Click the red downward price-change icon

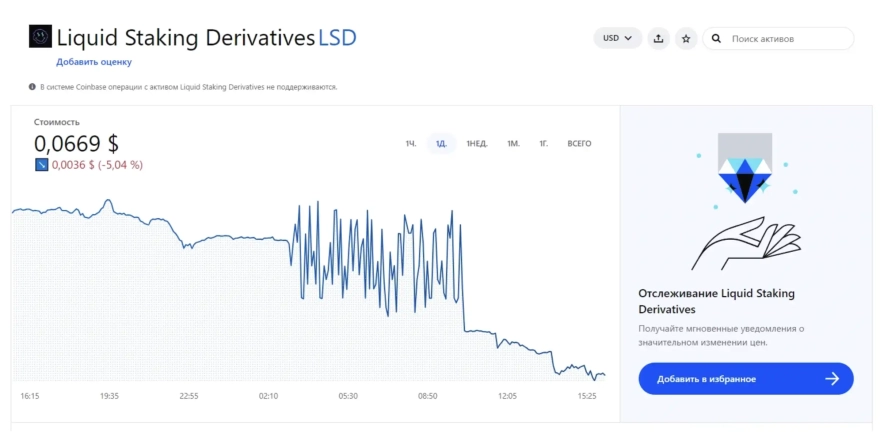coord(41,165)
